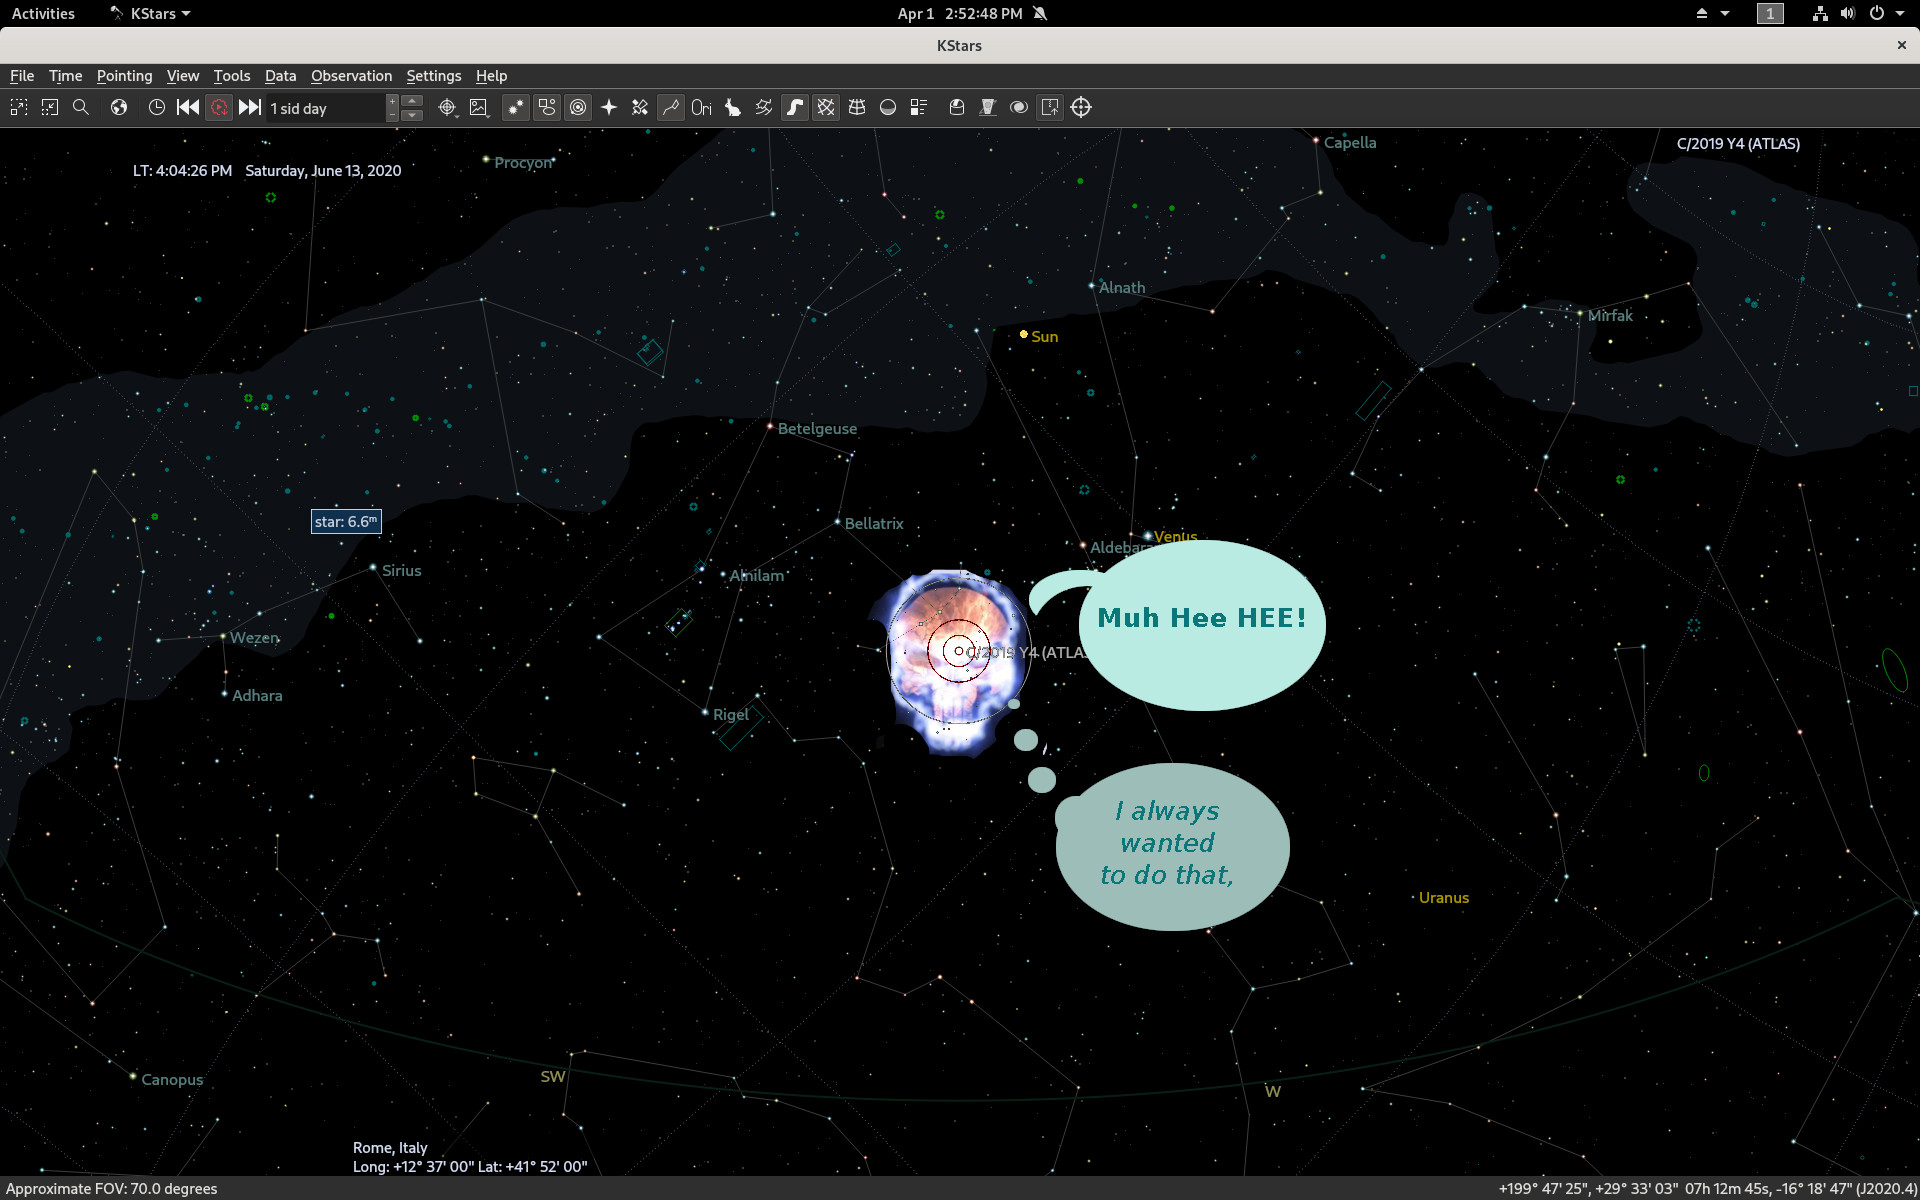Click the Bellatrix star label
Screen dimensions: 1920x1200
click(874, 523)
